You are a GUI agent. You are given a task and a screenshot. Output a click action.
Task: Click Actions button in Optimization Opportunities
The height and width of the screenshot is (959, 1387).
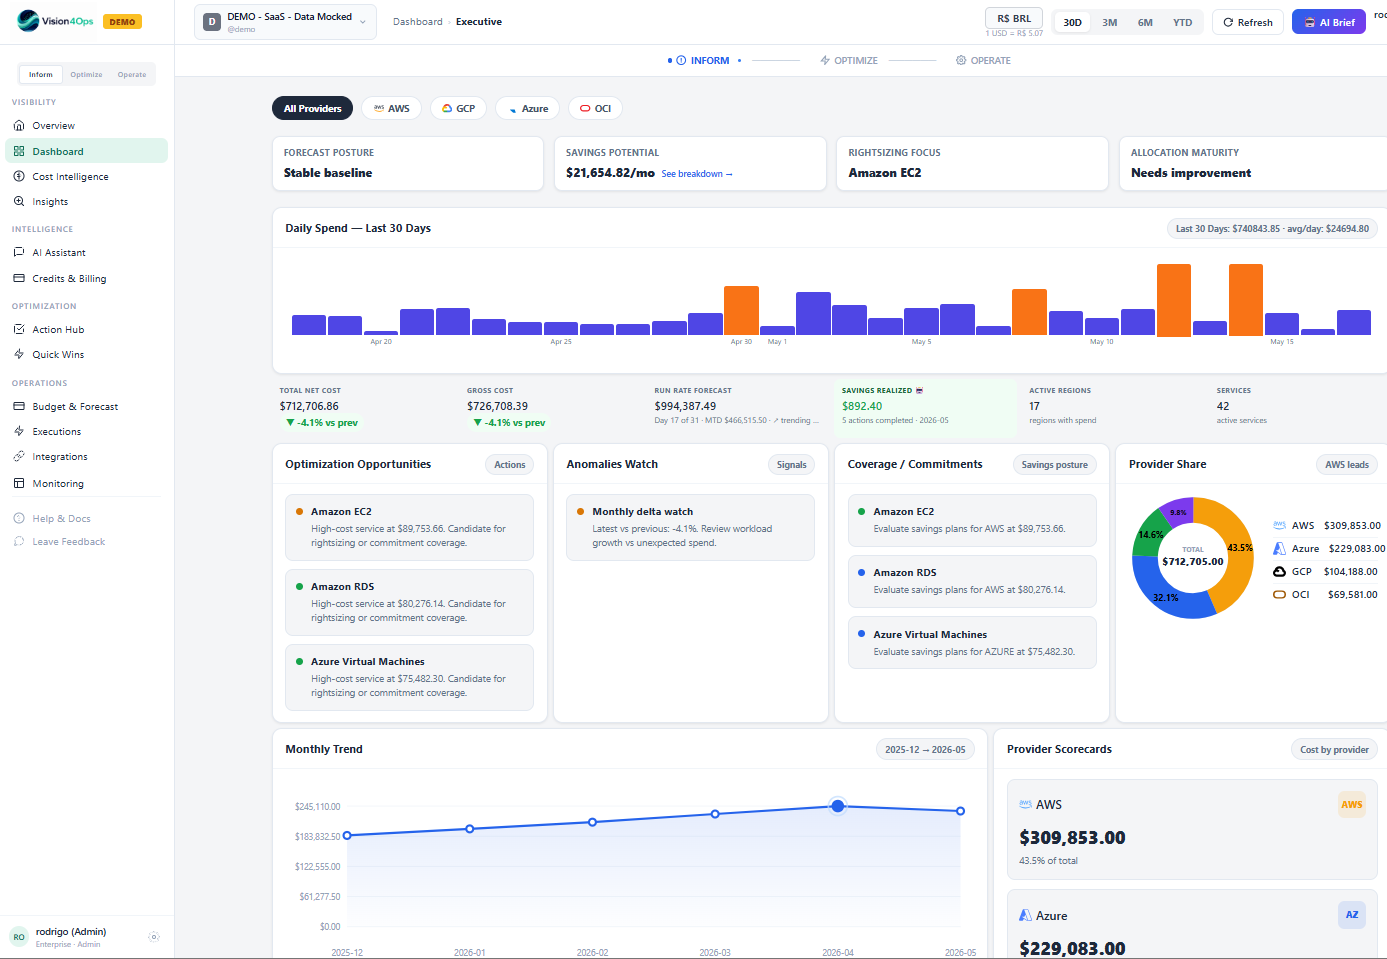pyautogui.click(x=510, y=465)
